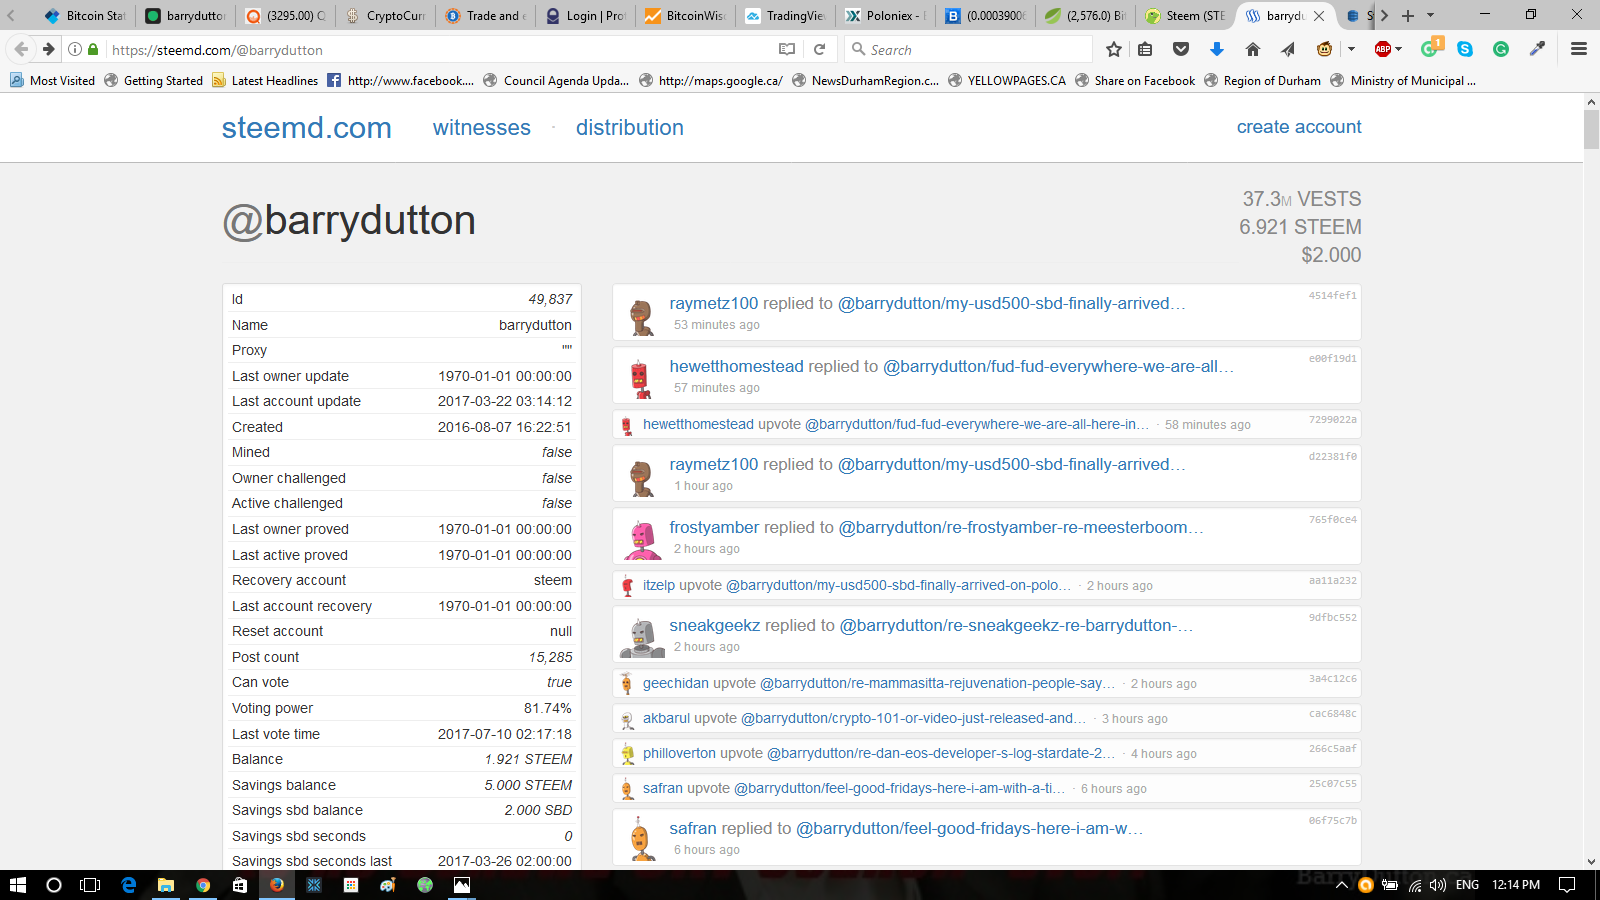
Task: Open the witnesses page
Action: [x=481, y=128]
